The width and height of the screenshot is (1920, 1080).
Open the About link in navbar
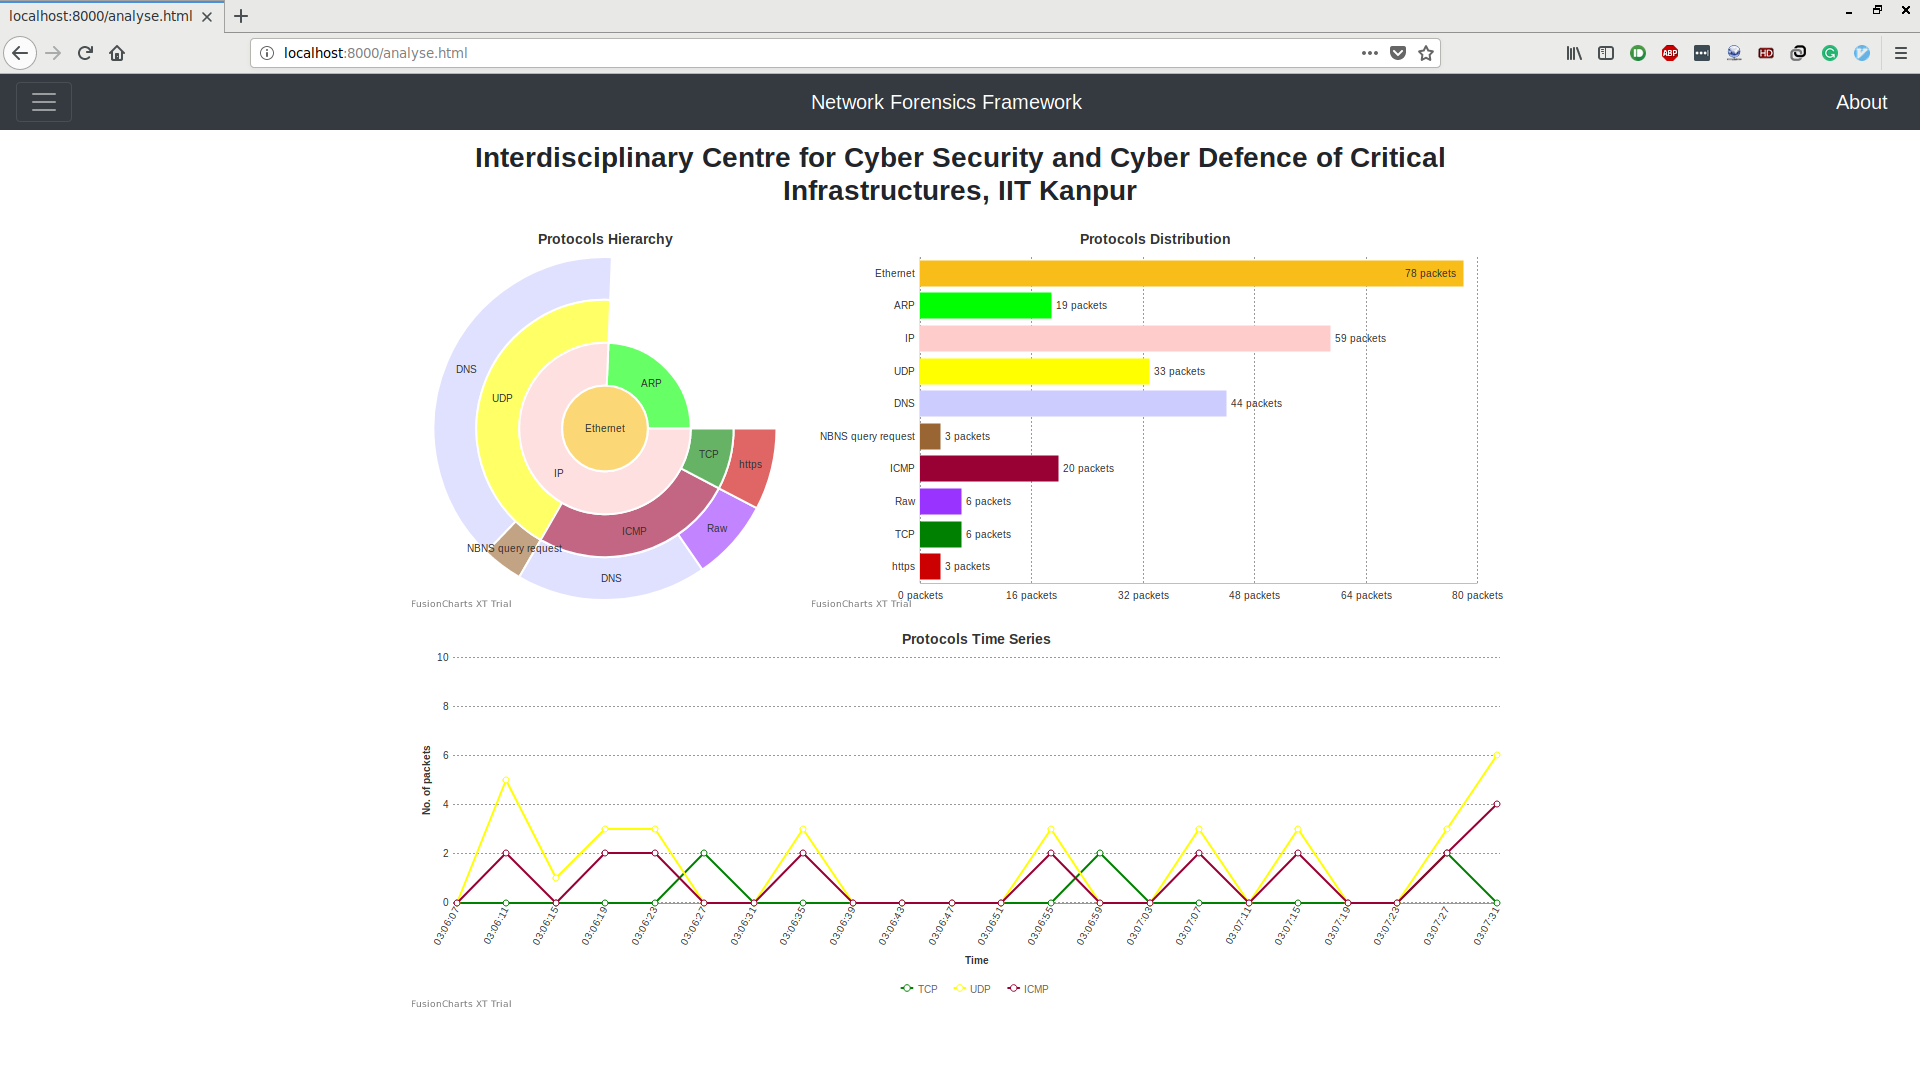click(x=1861, y=102)
